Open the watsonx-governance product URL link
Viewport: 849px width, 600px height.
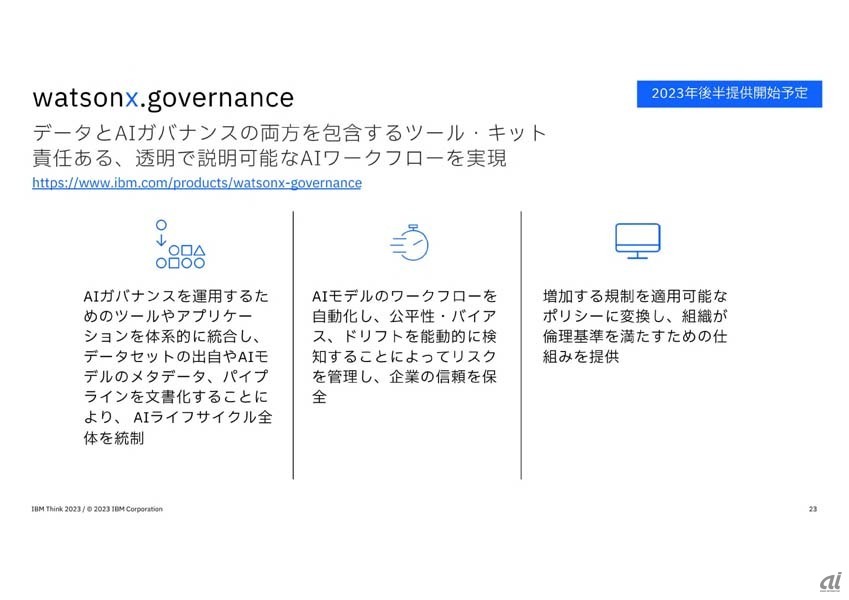197,183
